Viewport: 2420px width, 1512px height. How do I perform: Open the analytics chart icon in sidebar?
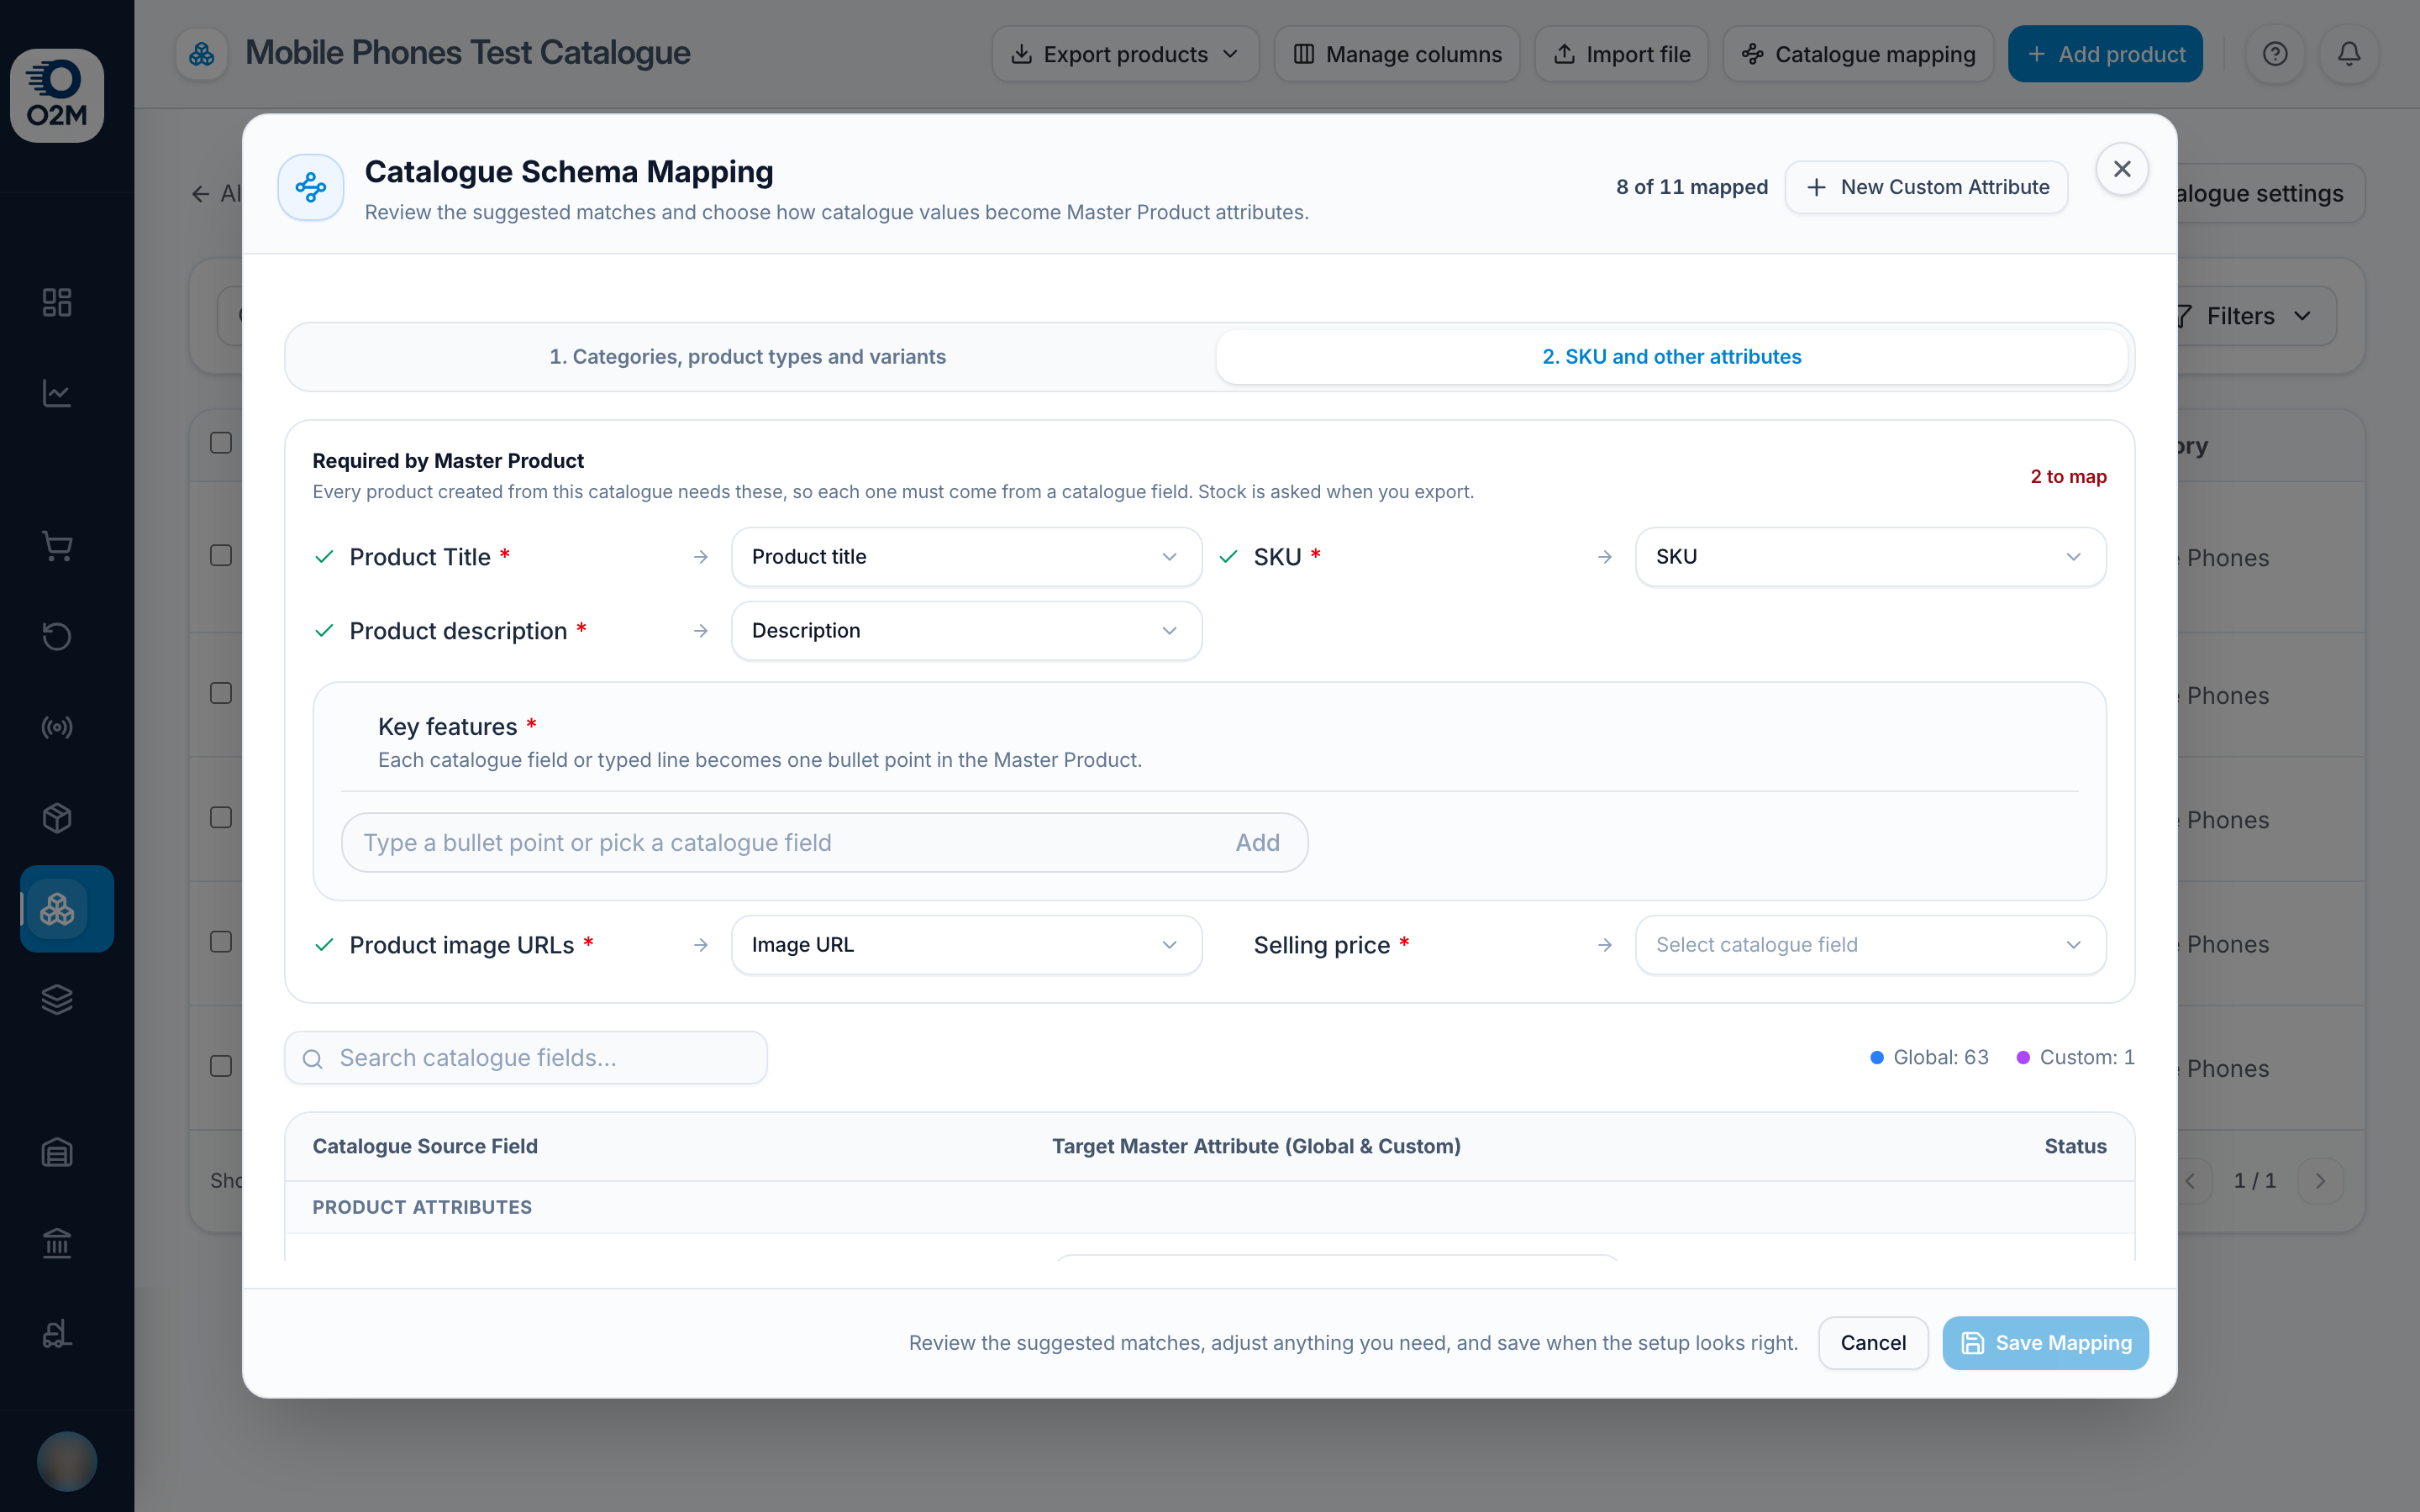point(57,393)
